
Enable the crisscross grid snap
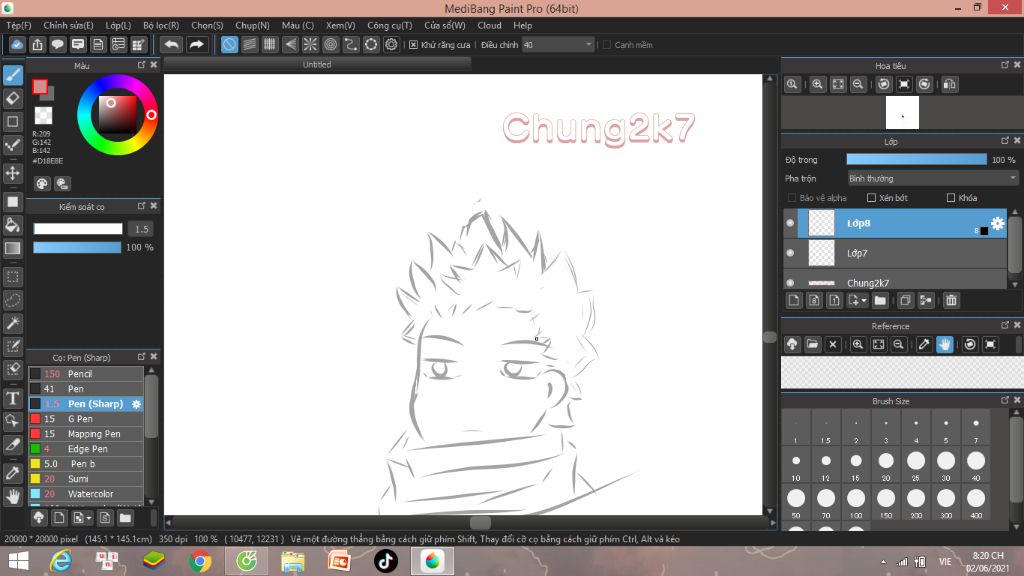[270, 44]
